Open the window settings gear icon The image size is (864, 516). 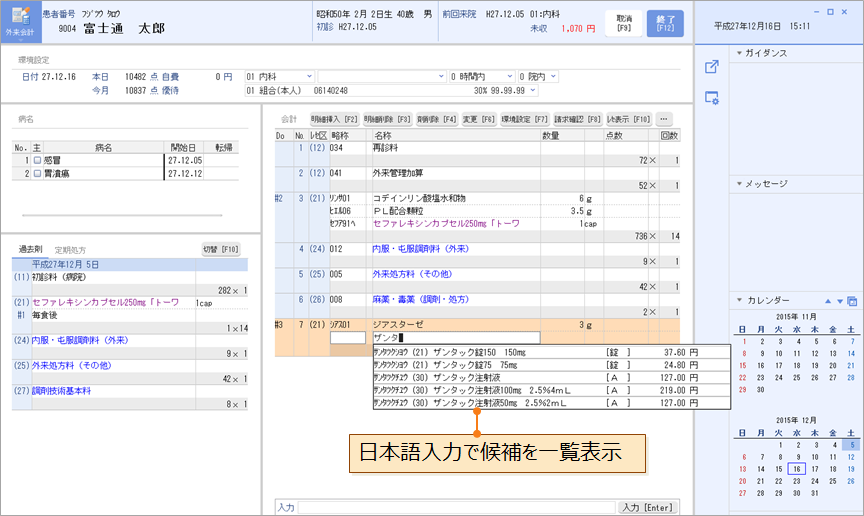(712, 98)
